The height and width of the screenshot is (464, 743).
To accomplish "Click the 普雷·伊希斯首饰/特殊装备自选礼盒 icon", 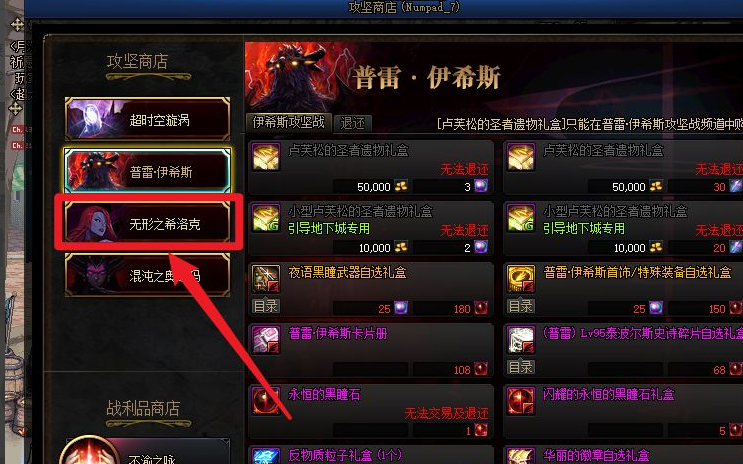I will coord(521,279).
